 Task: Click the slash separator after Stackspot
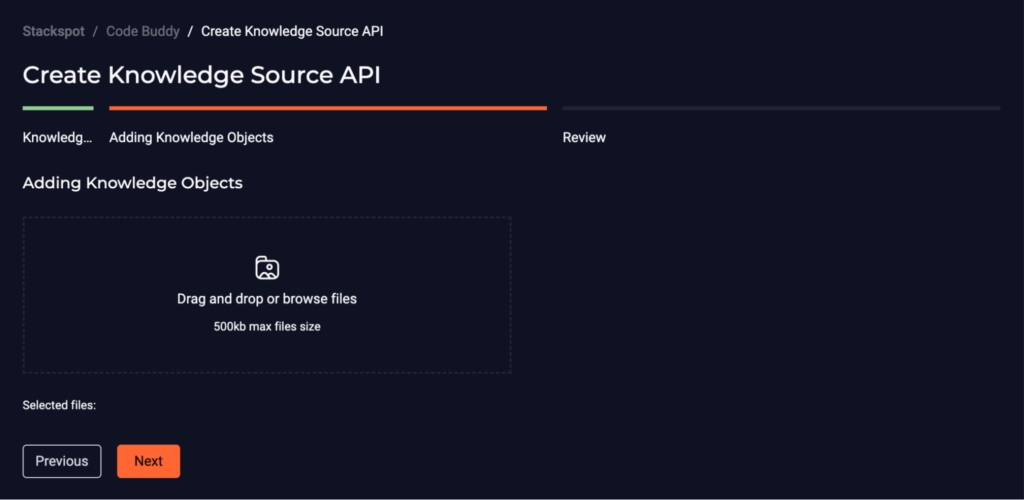(95, 31)
